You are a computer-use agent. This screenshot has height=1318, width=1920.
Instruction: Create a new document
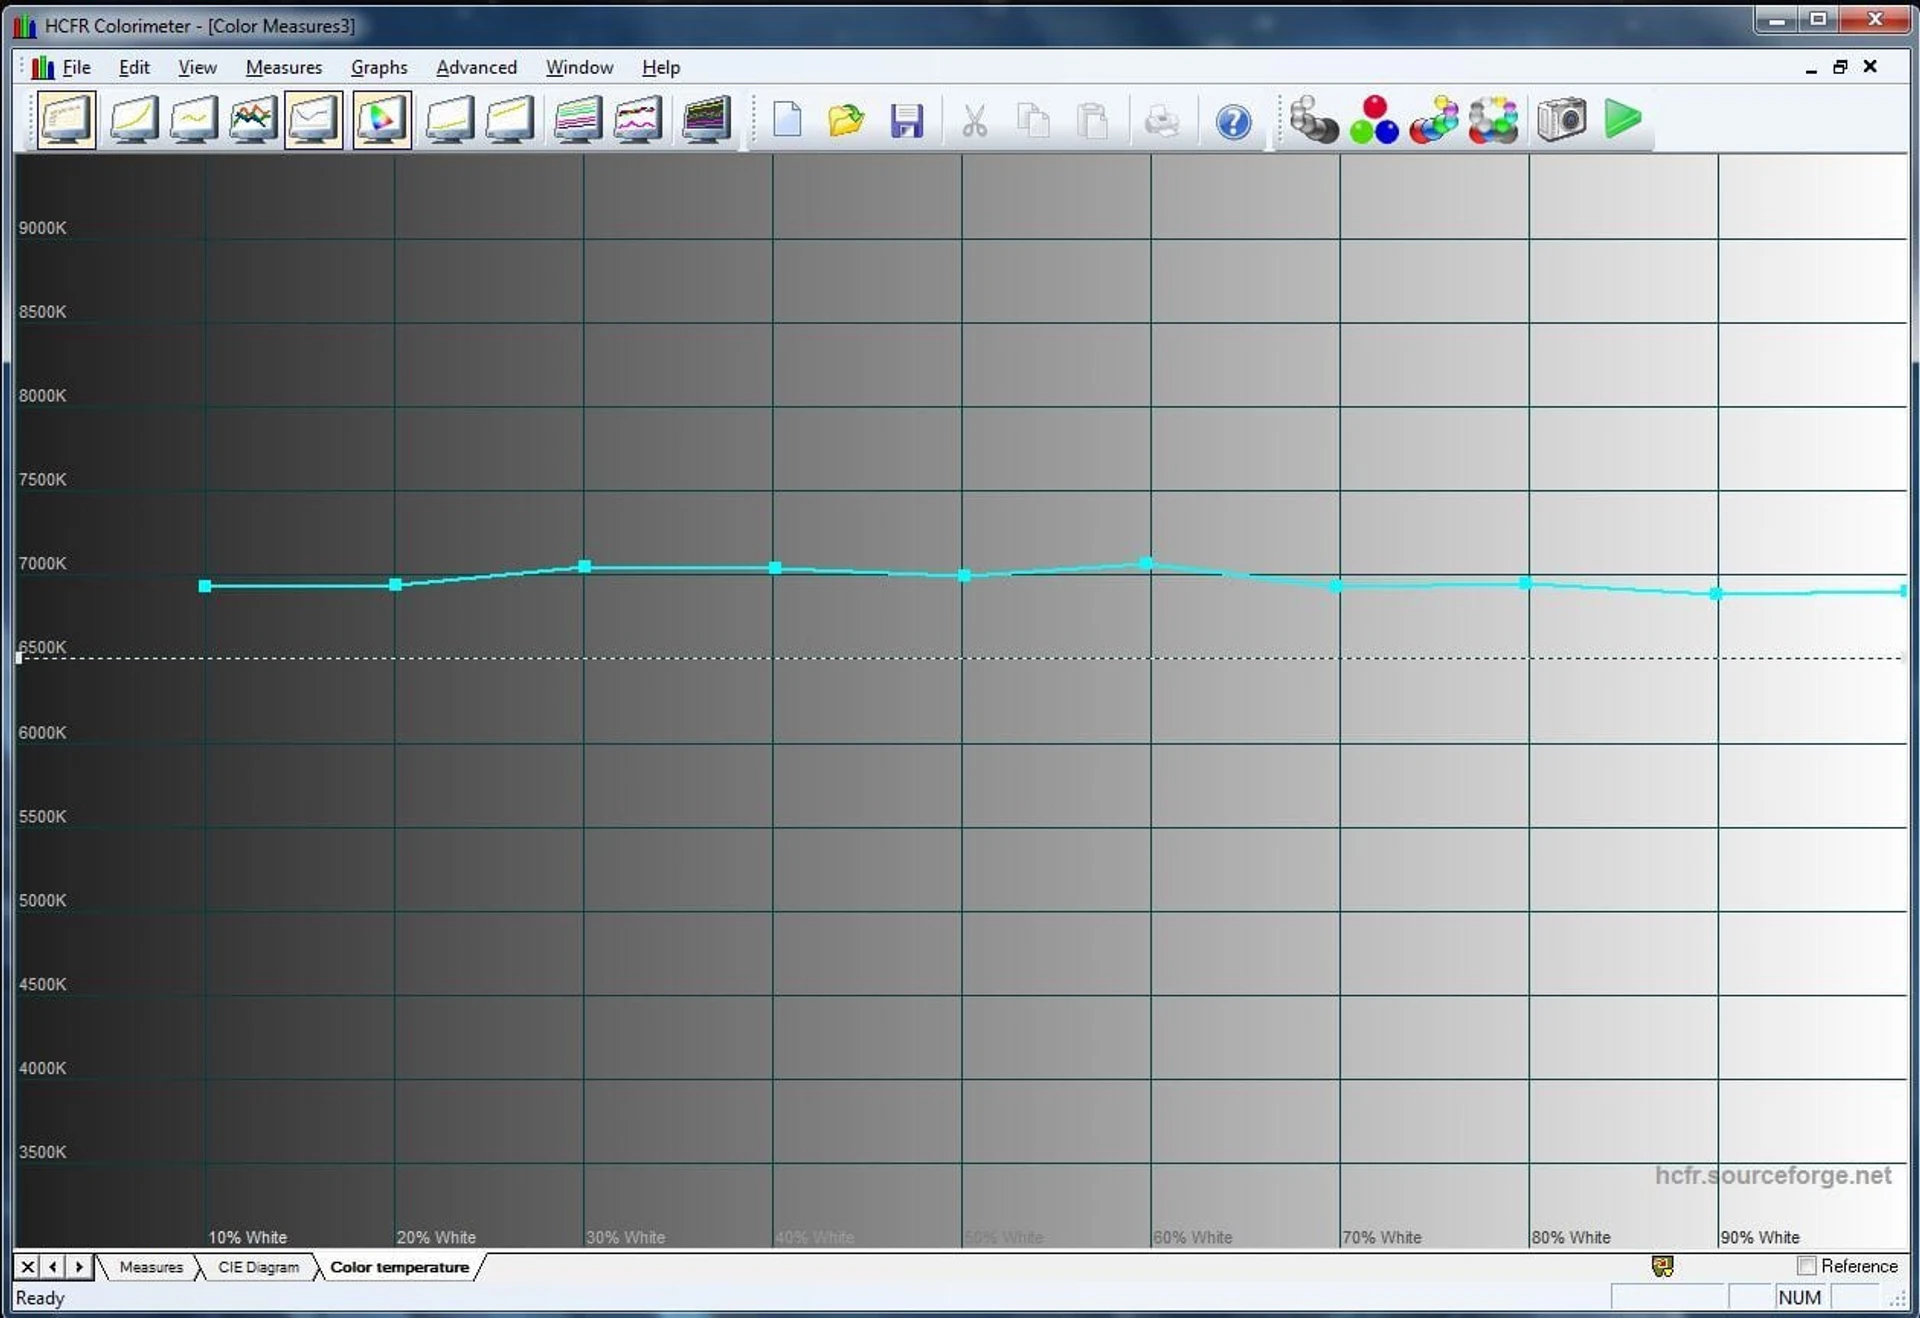[787, 120]
